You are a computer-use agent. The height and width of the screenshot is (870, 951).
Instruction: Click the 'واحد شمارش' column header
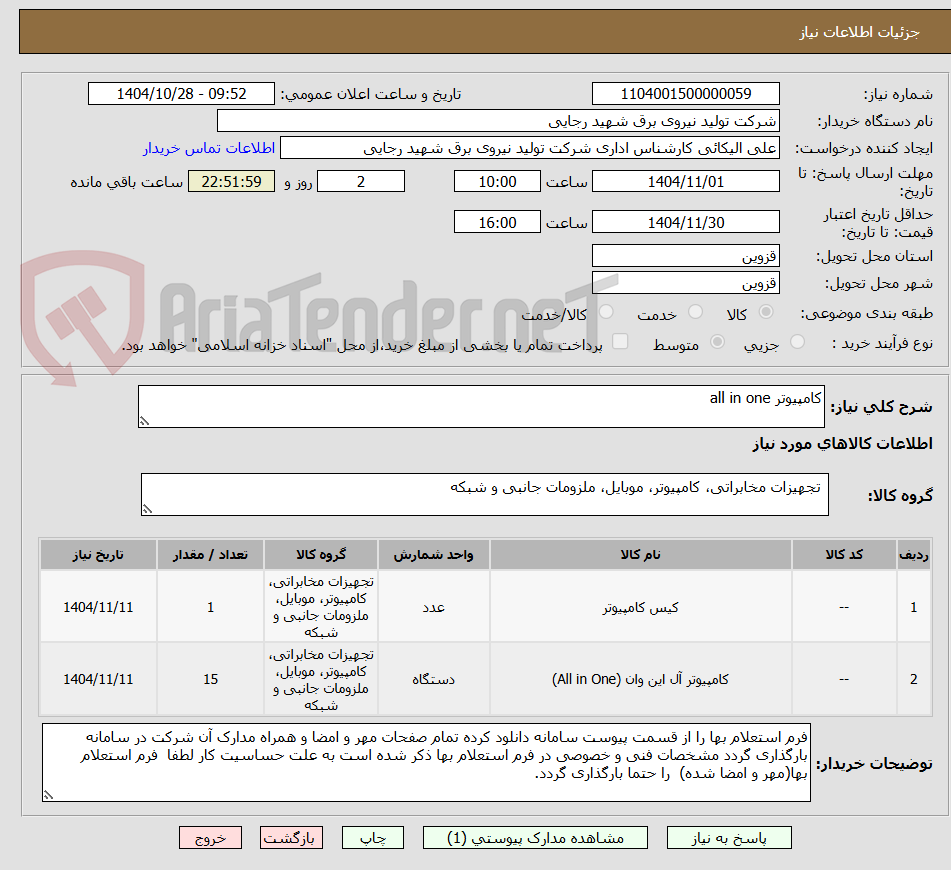tap(433, 555)
